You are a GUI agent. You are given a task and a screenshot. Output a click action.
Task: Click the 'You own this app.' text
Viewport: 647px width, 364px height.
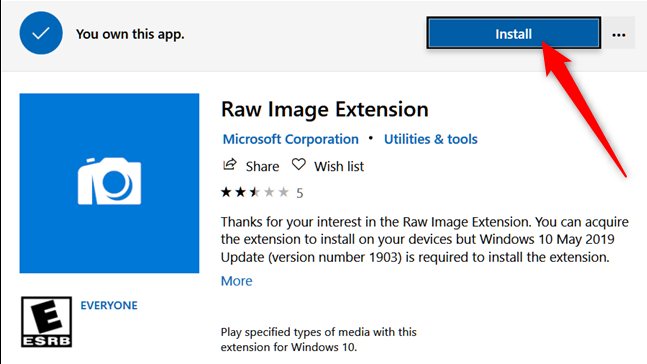(x=130, y=34)
